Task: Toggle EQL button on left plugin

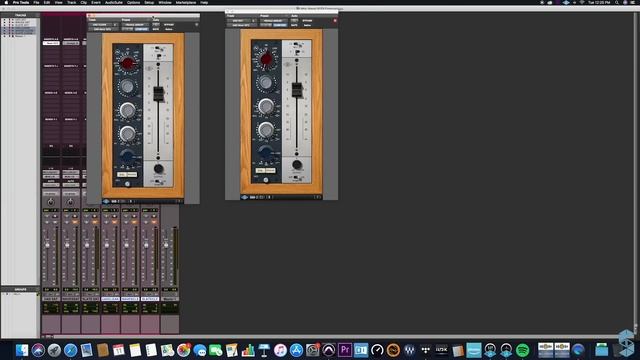Action: coord(122,175)
